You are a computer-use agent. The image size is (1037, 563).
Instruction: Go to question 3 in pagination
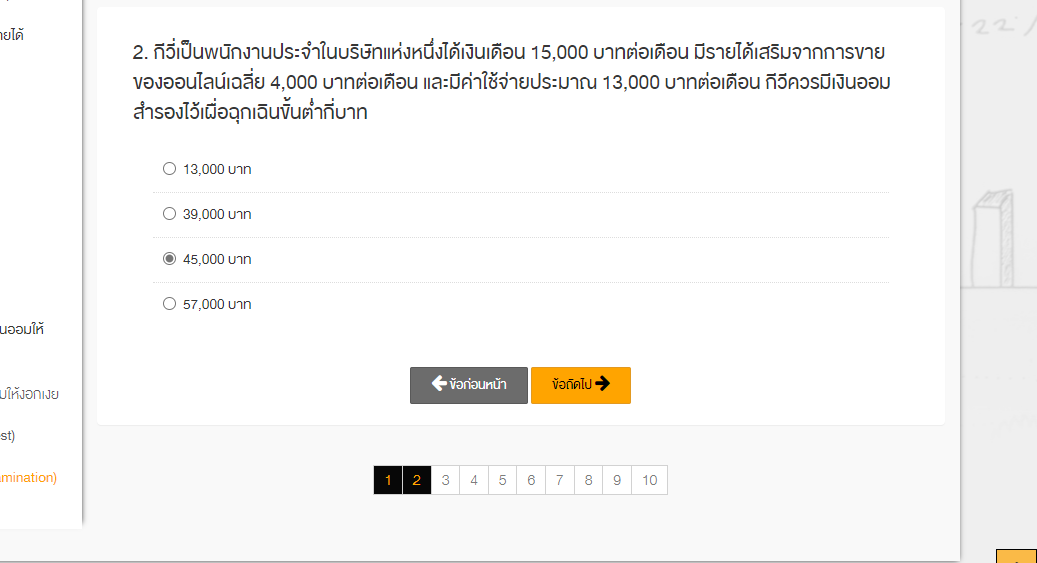coord(445,480)
